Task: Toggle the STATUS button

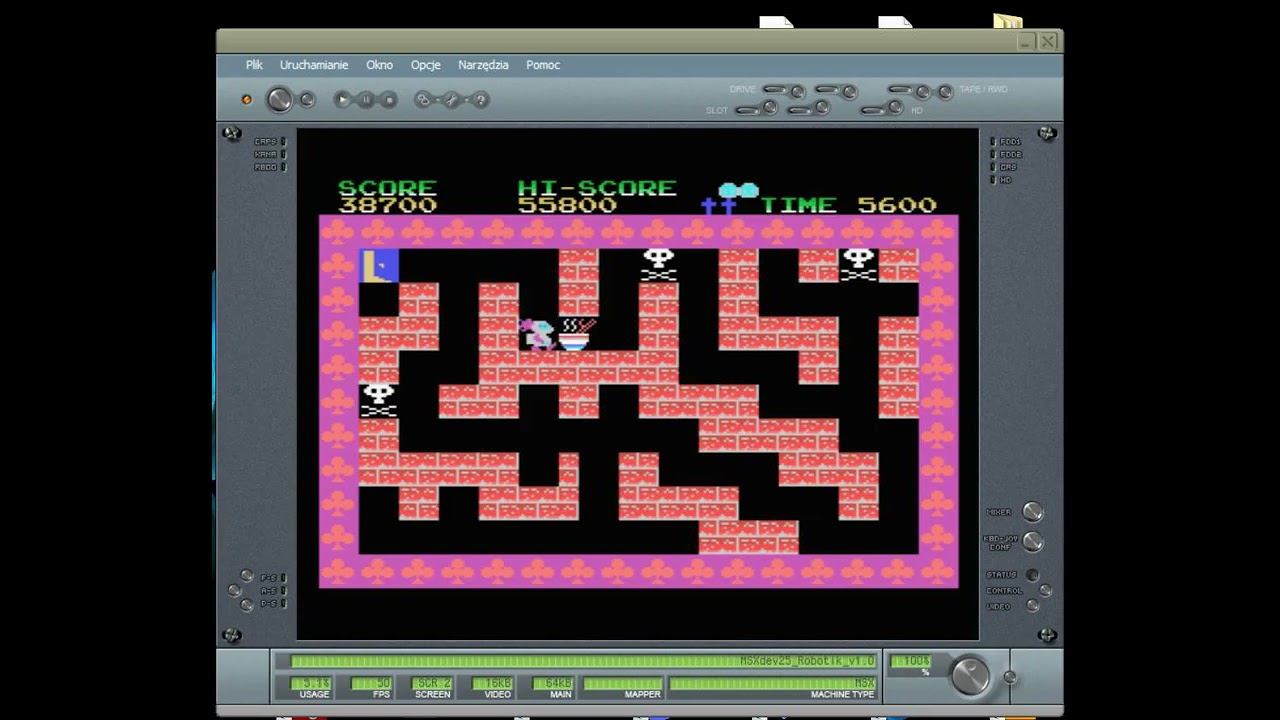Action: [x=1032, y=575]
